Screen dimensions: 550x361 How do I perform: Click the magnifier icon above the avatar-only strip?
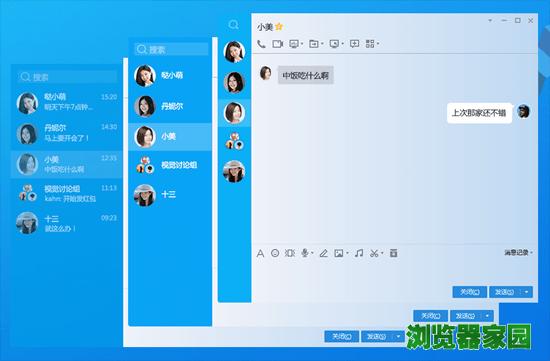[x=233, y=25]
